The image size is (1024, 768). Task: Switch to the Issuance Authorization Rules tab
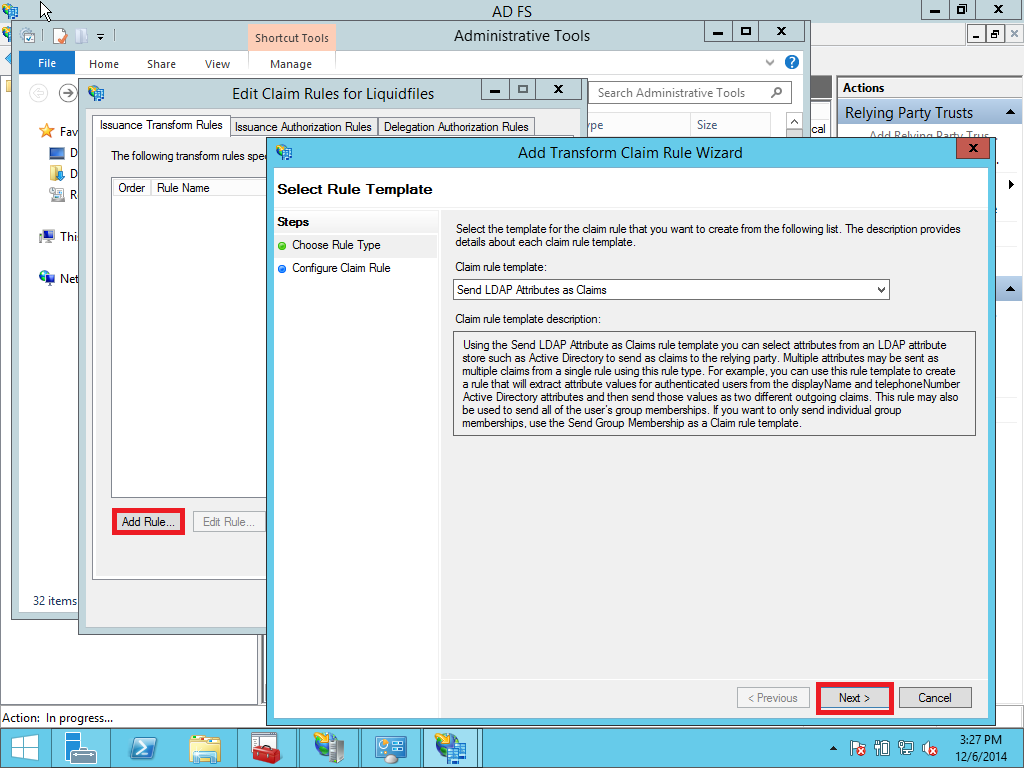tap(303, 127)
